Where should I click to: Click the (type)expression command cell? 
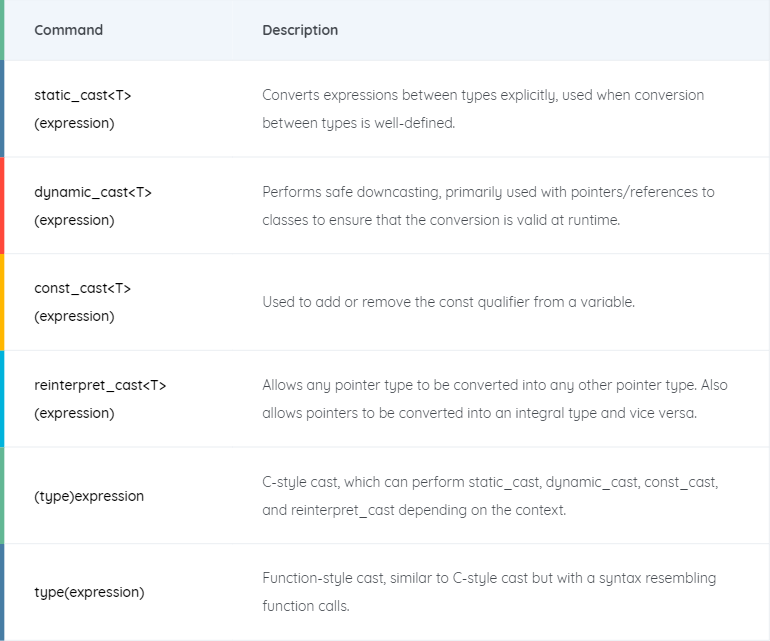click(x=89, y=496)
